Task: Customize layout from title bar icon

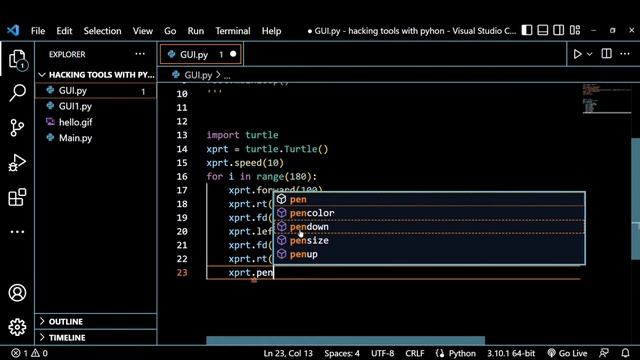Action: [x=575, y=30]
